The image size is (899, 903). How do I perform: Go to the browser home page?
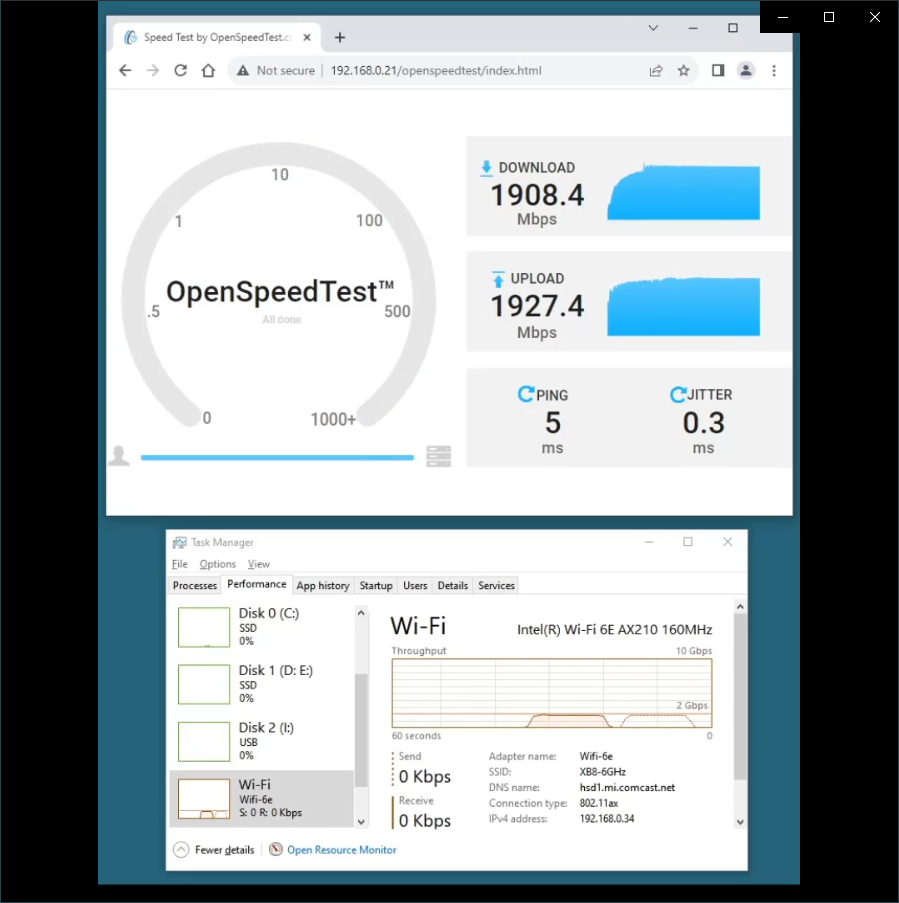coord(208,70)
